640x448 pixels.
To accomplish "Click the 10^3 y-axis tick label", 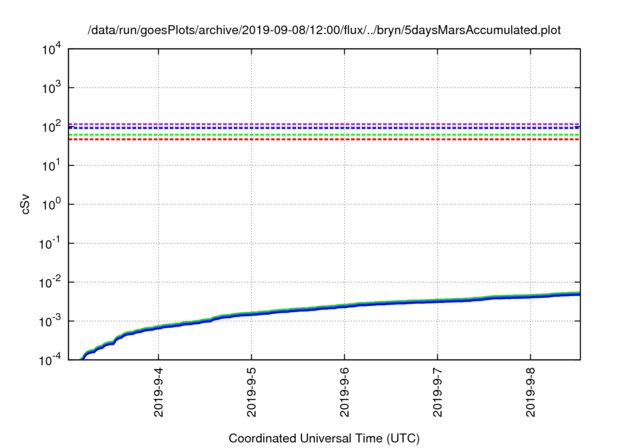I will pyautogui.click(x=51, y=88).
